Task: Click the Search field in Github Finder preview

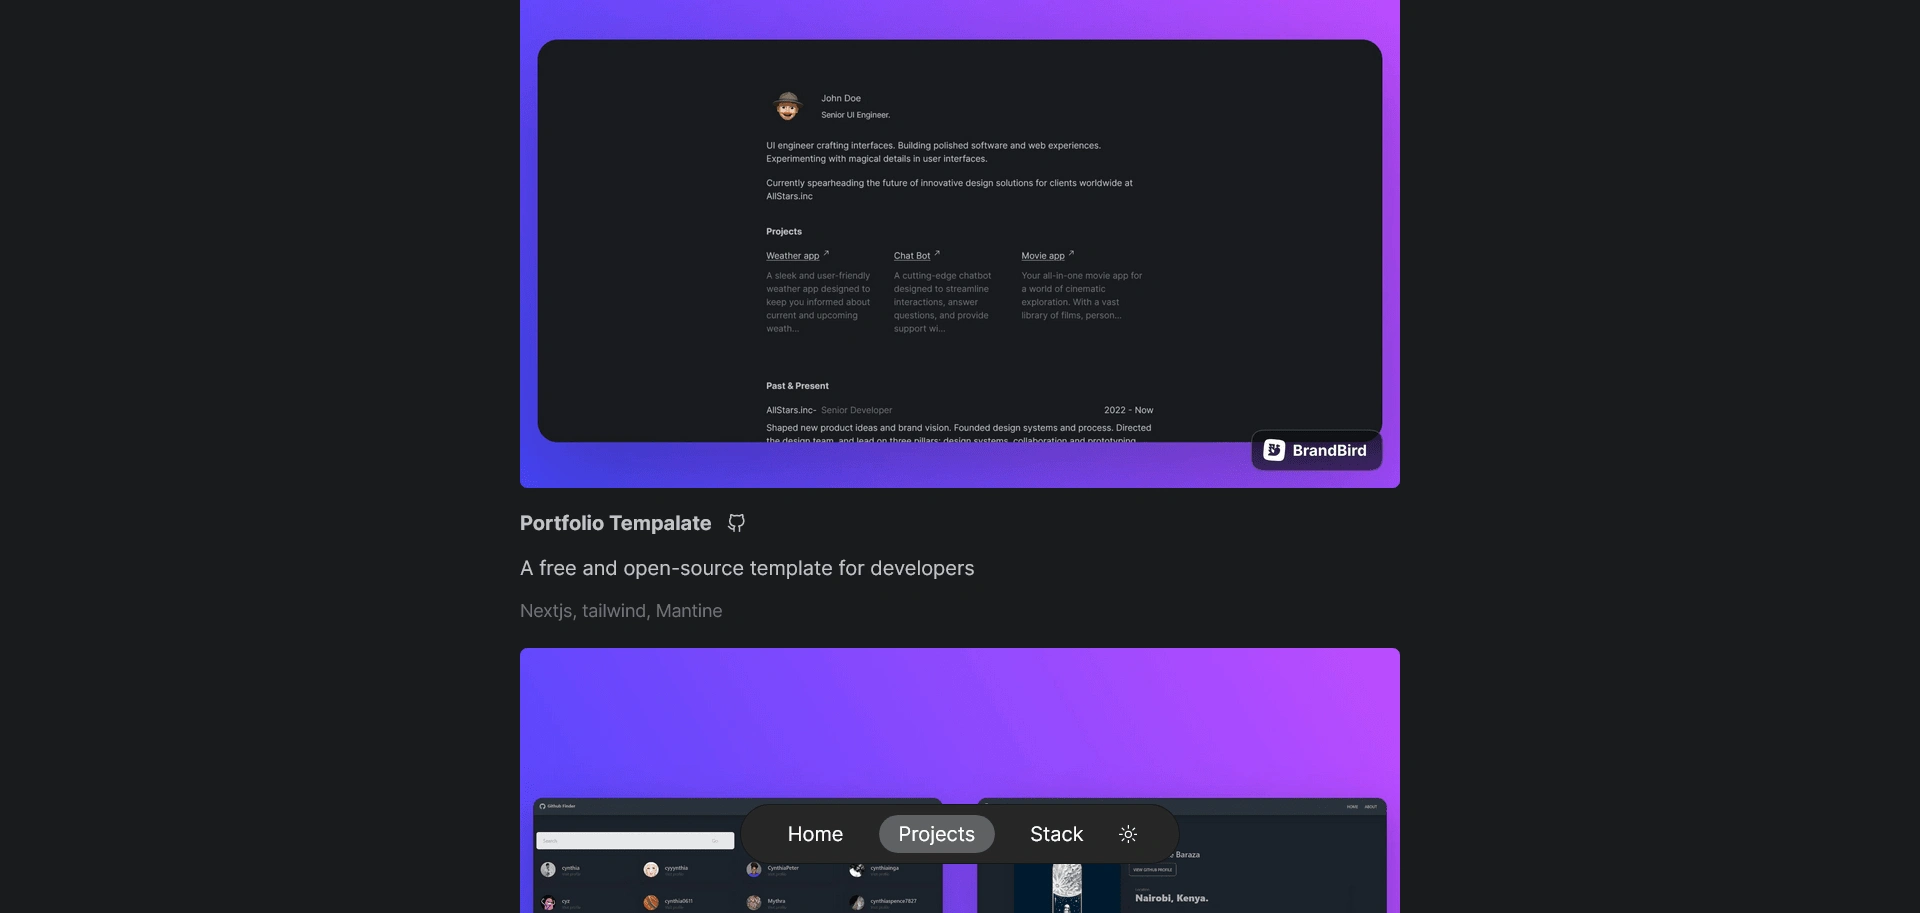Action: [x=635, y=841]
